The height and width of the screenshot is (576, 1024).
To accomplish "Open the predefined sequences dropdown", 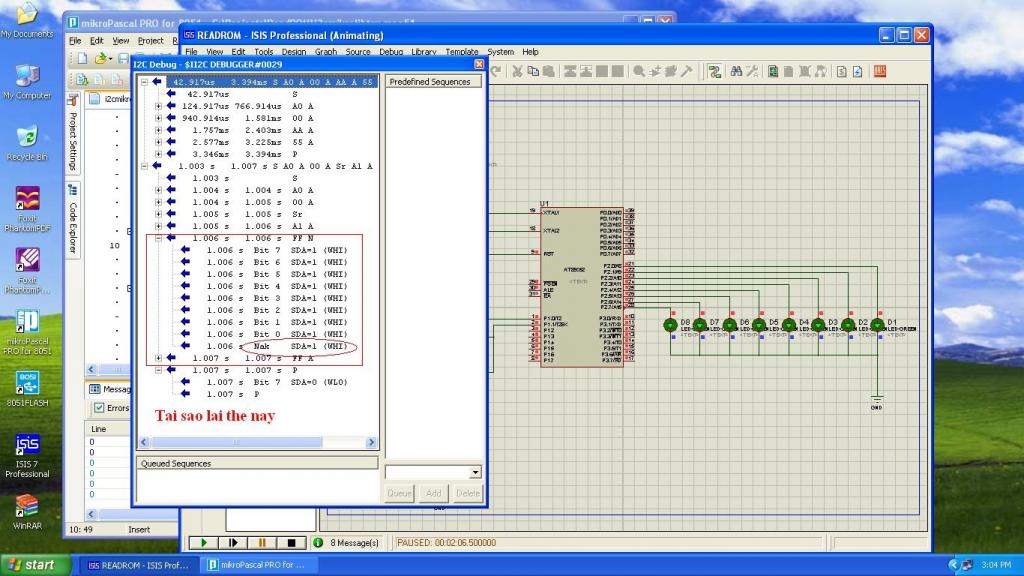I will pos(475,472).
